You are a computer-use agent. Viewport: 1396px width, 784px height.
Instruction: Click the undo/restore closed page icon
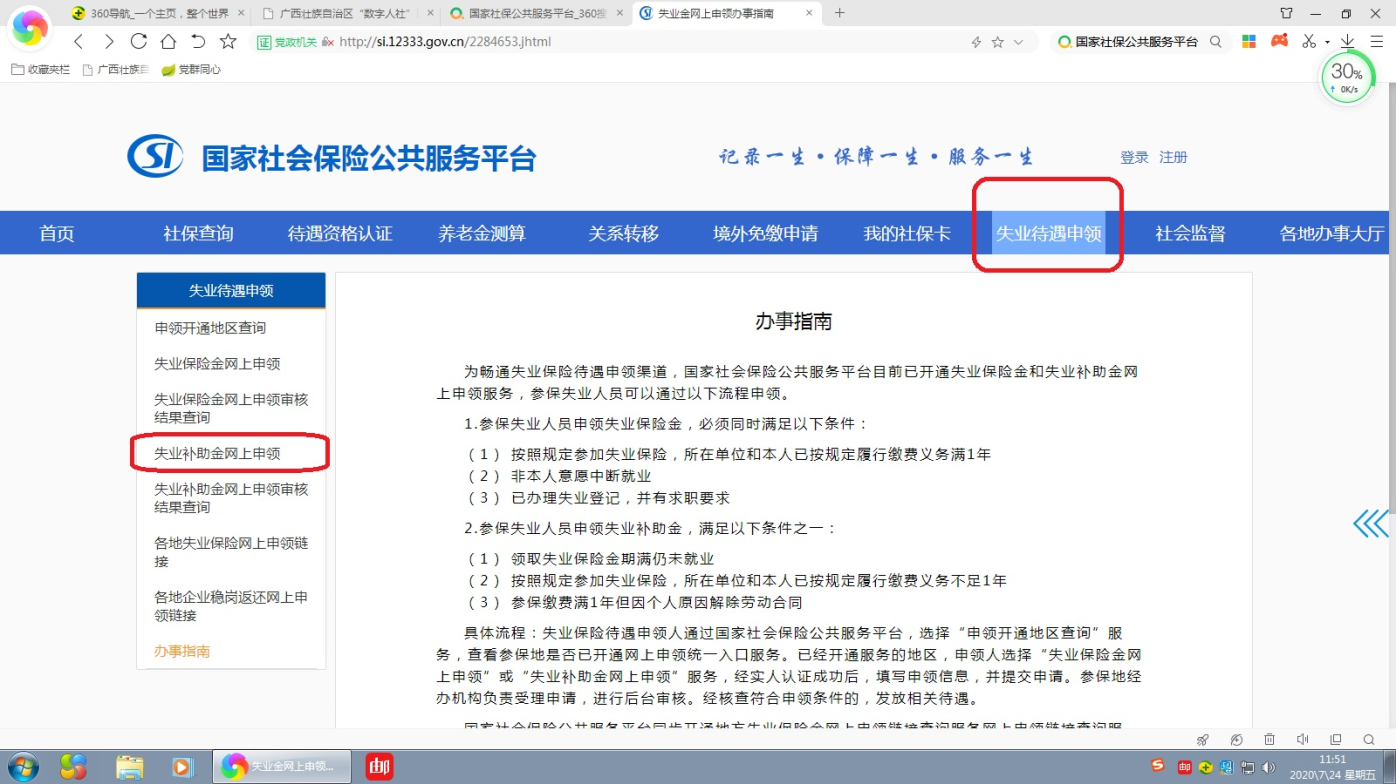[198, 42]
